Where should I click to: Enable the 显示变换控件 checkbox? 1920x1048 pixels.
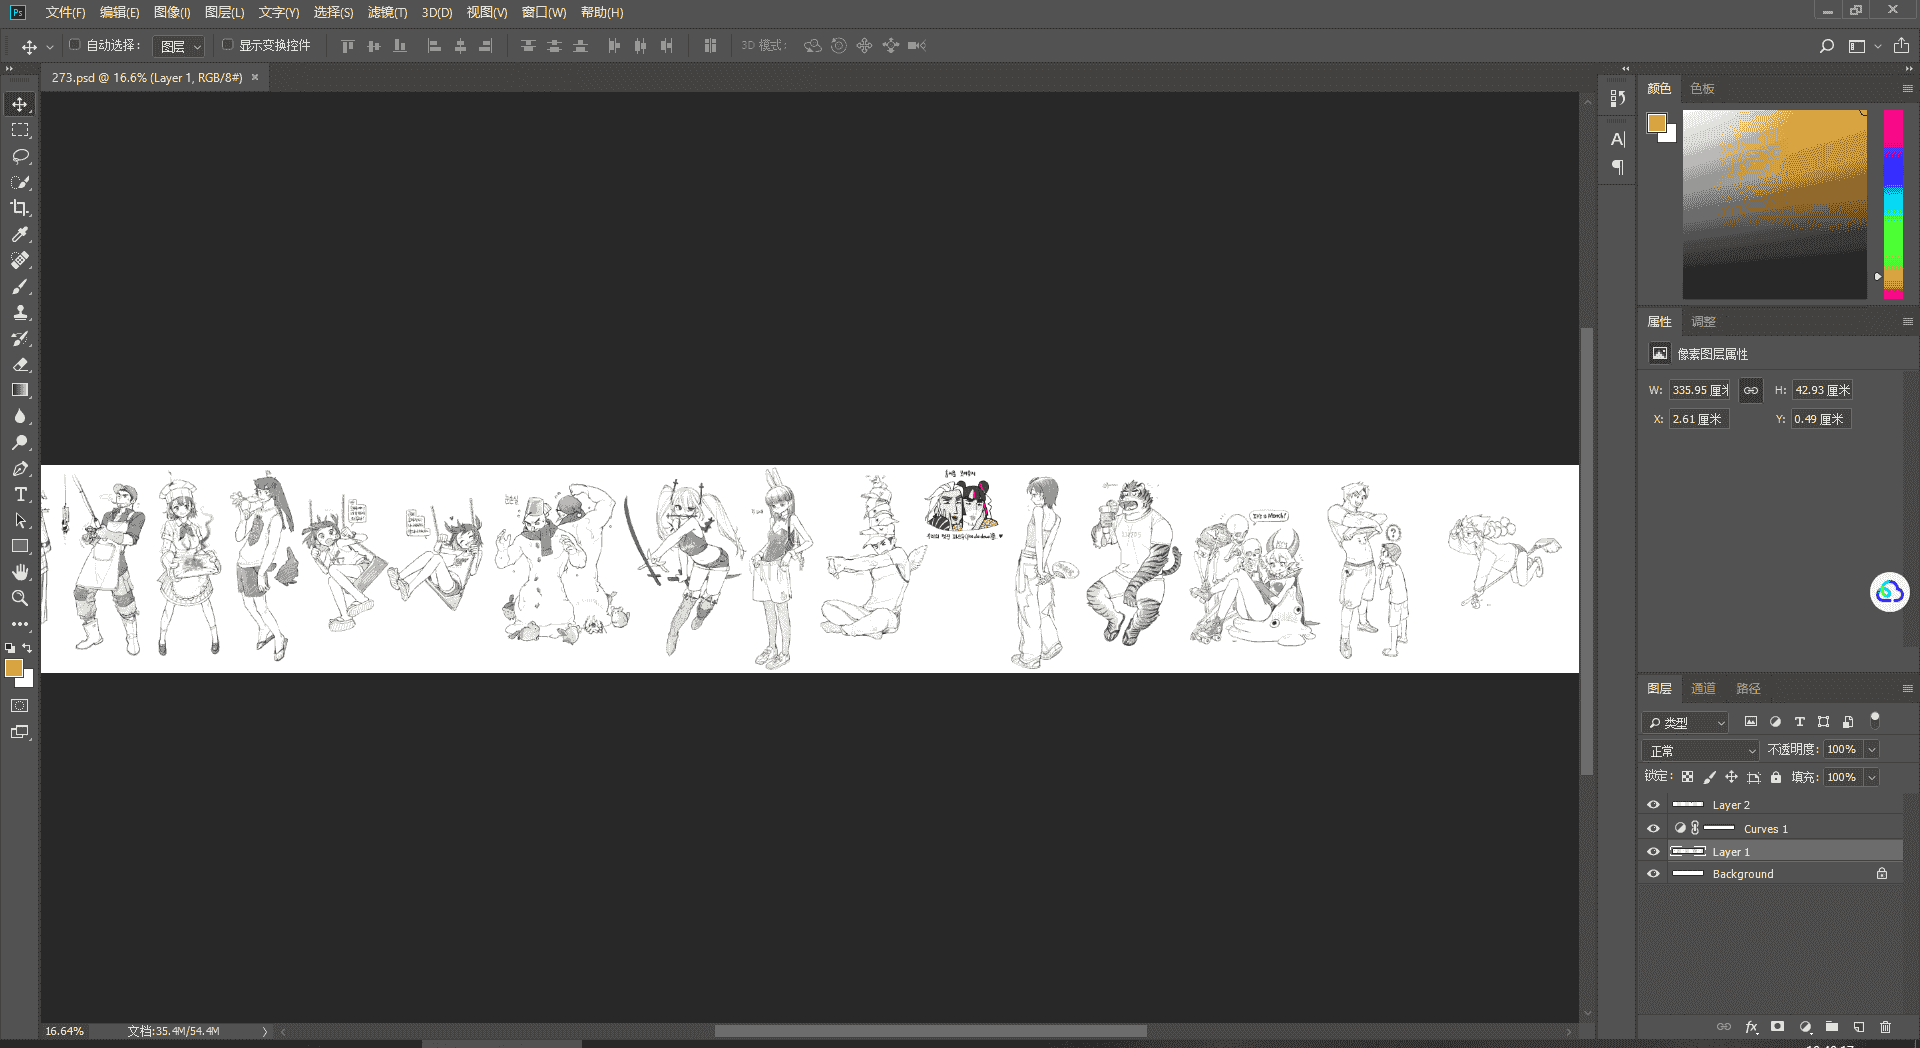tap(227, 45)
